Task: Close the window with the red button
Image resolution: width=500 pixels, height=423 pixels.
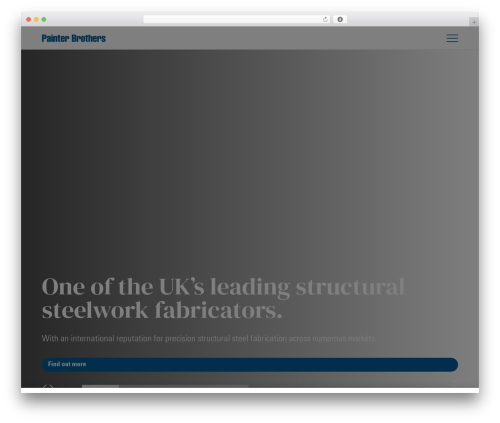Action: tap(29, 20)
